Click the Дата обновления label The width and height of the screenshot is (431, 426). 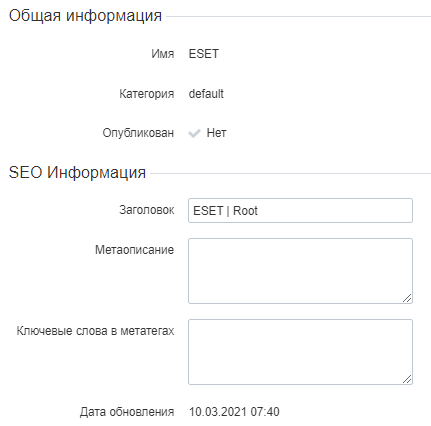point(127,412)
